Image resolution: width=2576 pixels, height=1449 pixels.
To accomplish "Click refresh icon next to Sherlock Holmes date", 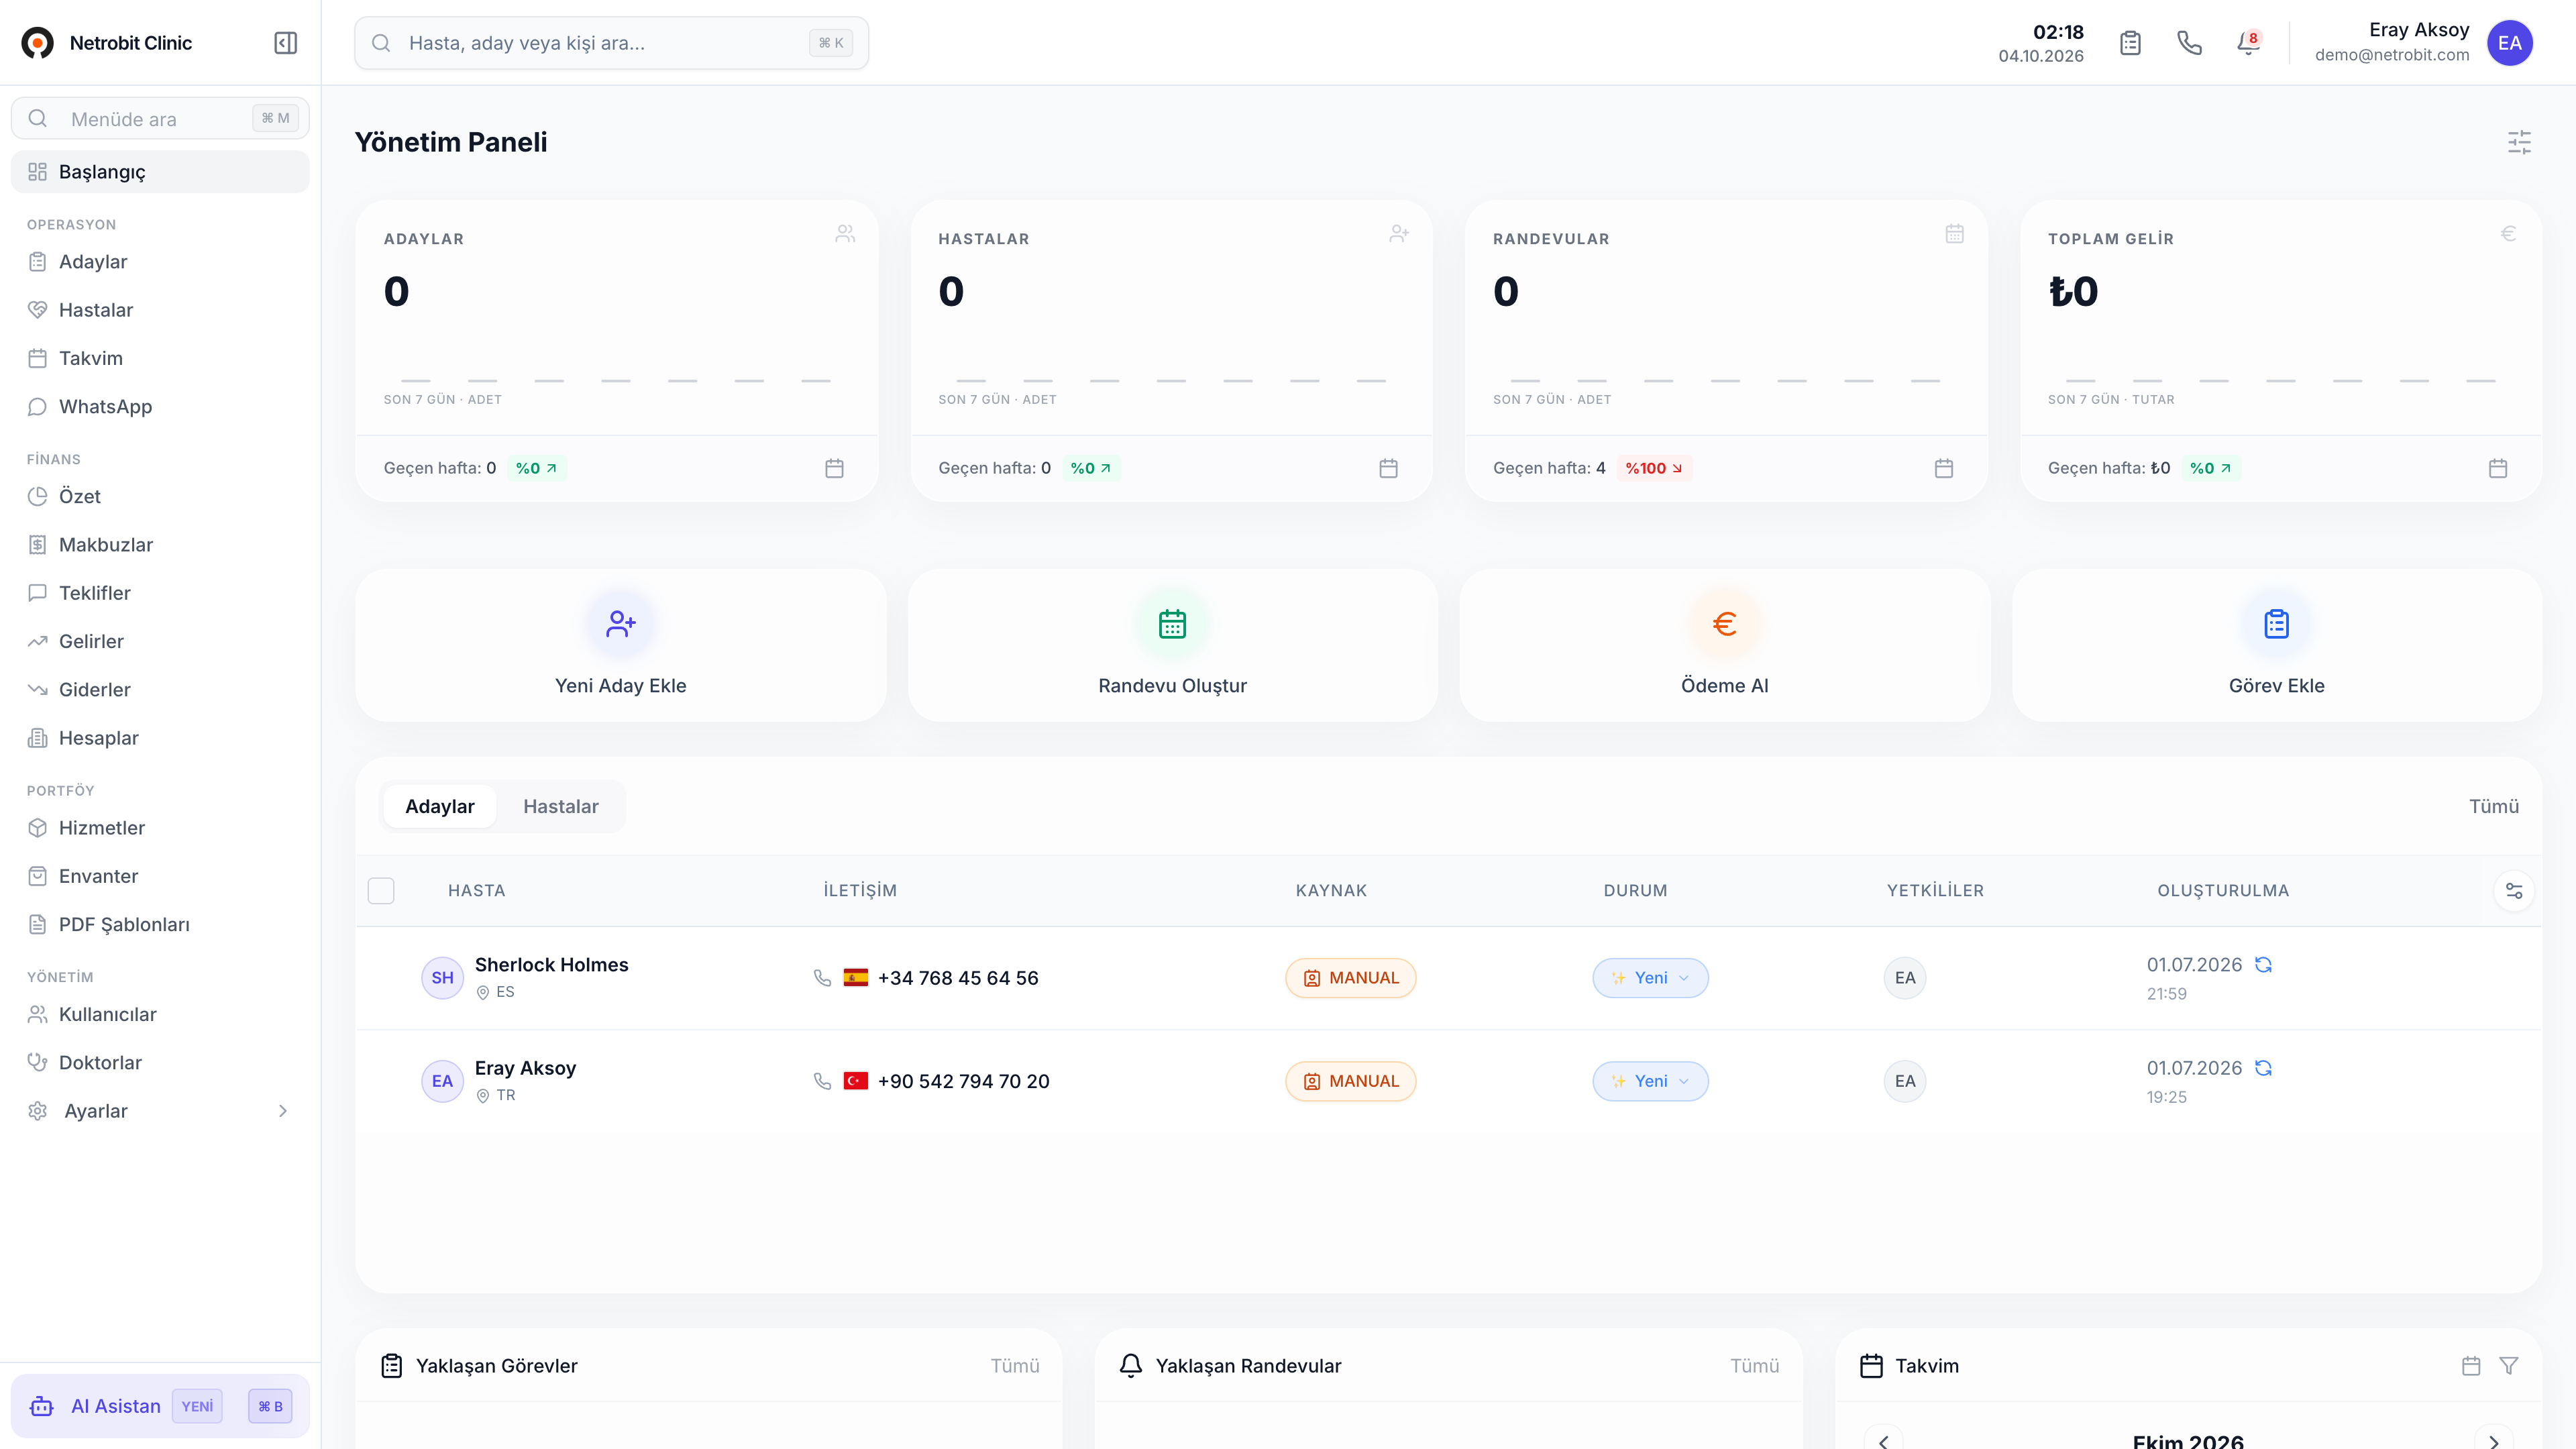I will pyautogui.click(x=2263, y=965).
